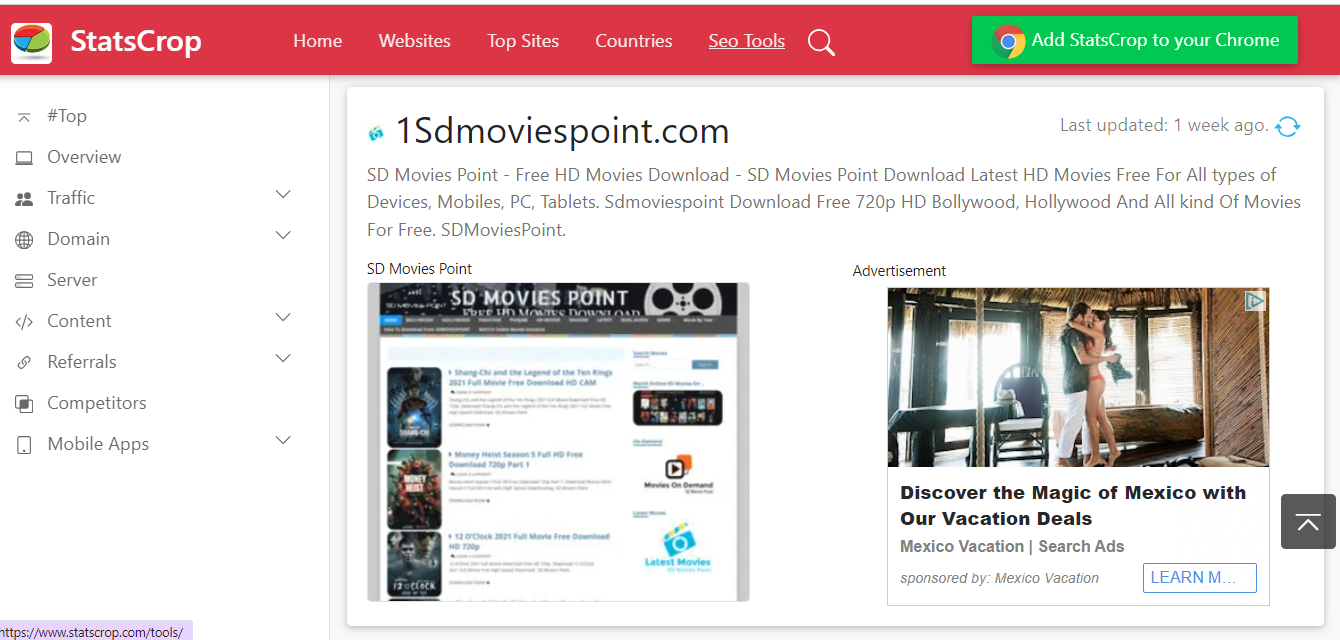Click 'Mexico Vacation | Search Ads' text

[1012, 547]
